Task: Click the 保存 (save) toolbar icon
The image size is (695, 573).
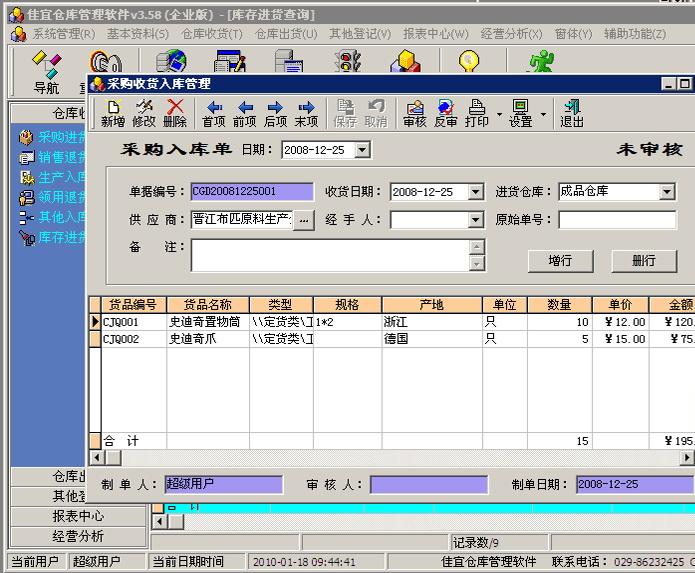Action: point(345,113)
